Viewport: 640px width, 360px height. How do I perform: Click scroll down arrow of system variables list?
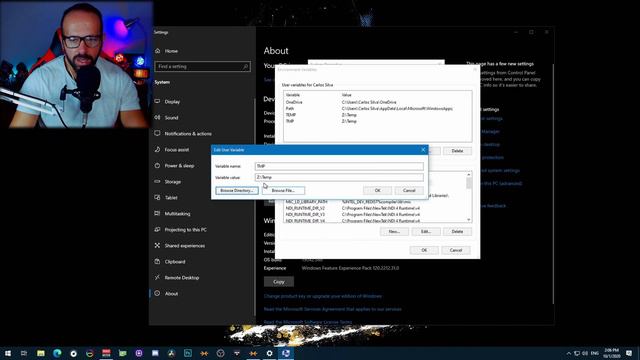click(469, 220)
